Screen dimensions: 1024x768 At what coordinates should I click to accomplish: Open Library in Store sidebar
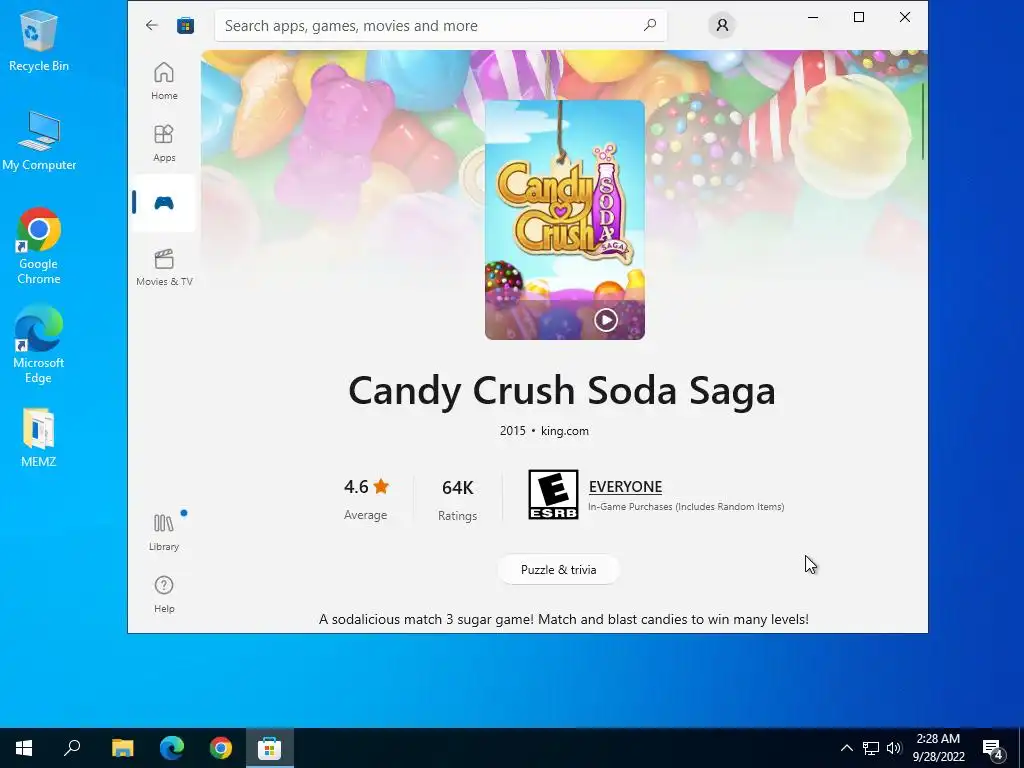tap(164, 532)
